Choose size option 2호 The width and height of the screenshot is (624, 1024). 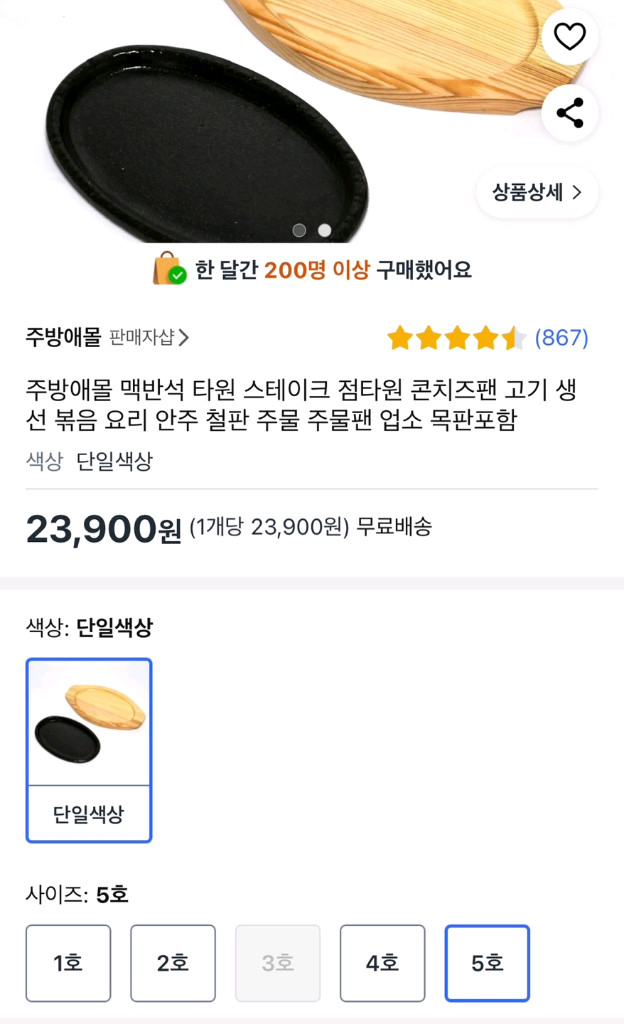pos(173,962)
